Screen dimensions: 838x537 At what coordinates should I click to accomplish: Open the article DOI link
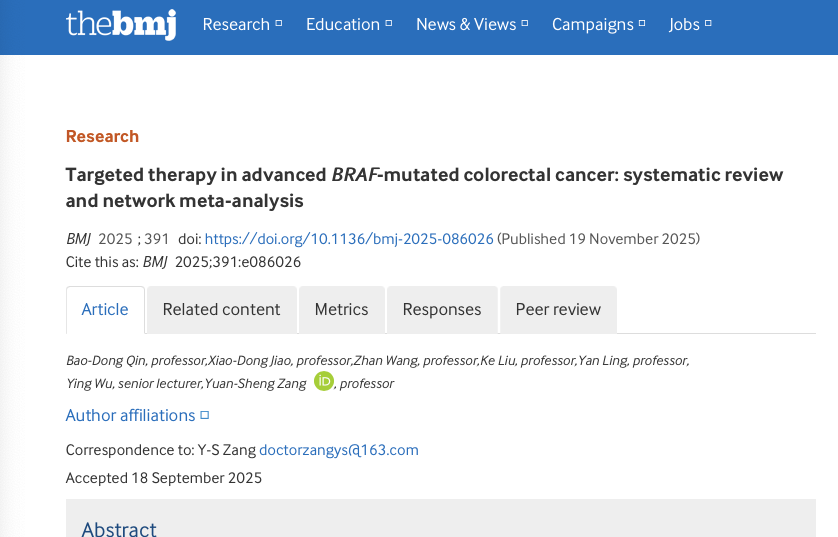pos(349,239)
